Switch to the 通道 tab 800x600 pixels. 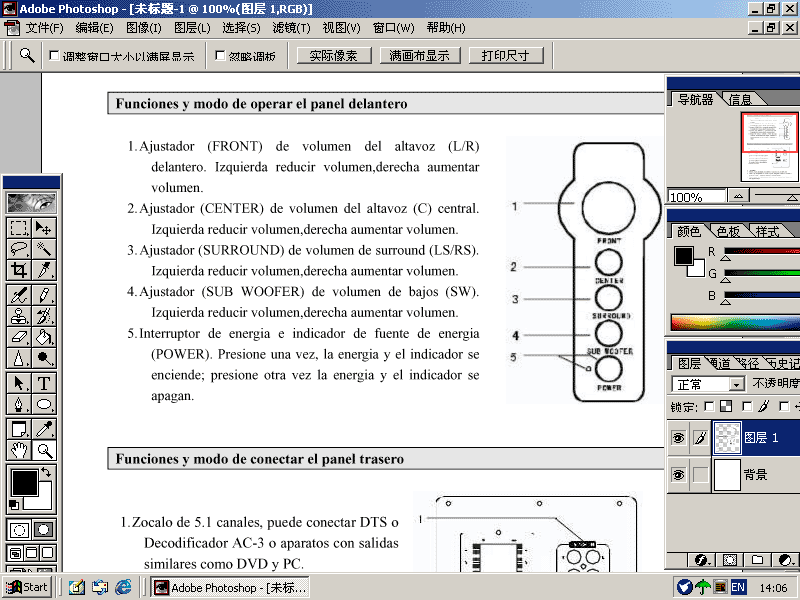click(720, 363)
